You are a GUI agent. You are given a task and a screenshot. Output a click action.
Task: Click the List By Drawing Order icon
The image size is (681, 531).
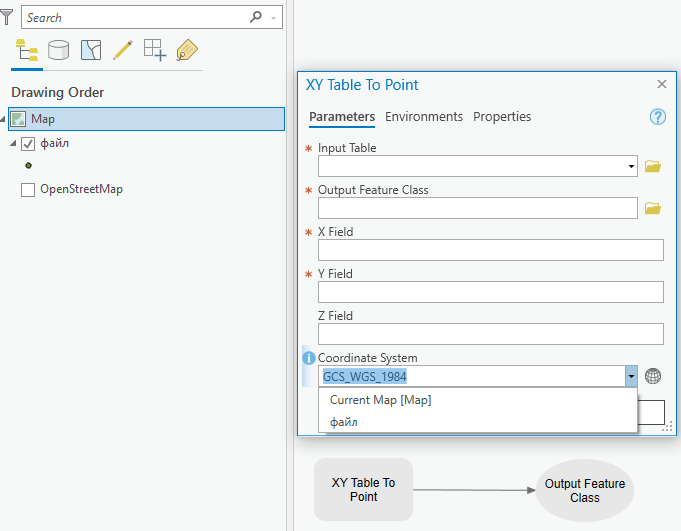tap(27, 50)
